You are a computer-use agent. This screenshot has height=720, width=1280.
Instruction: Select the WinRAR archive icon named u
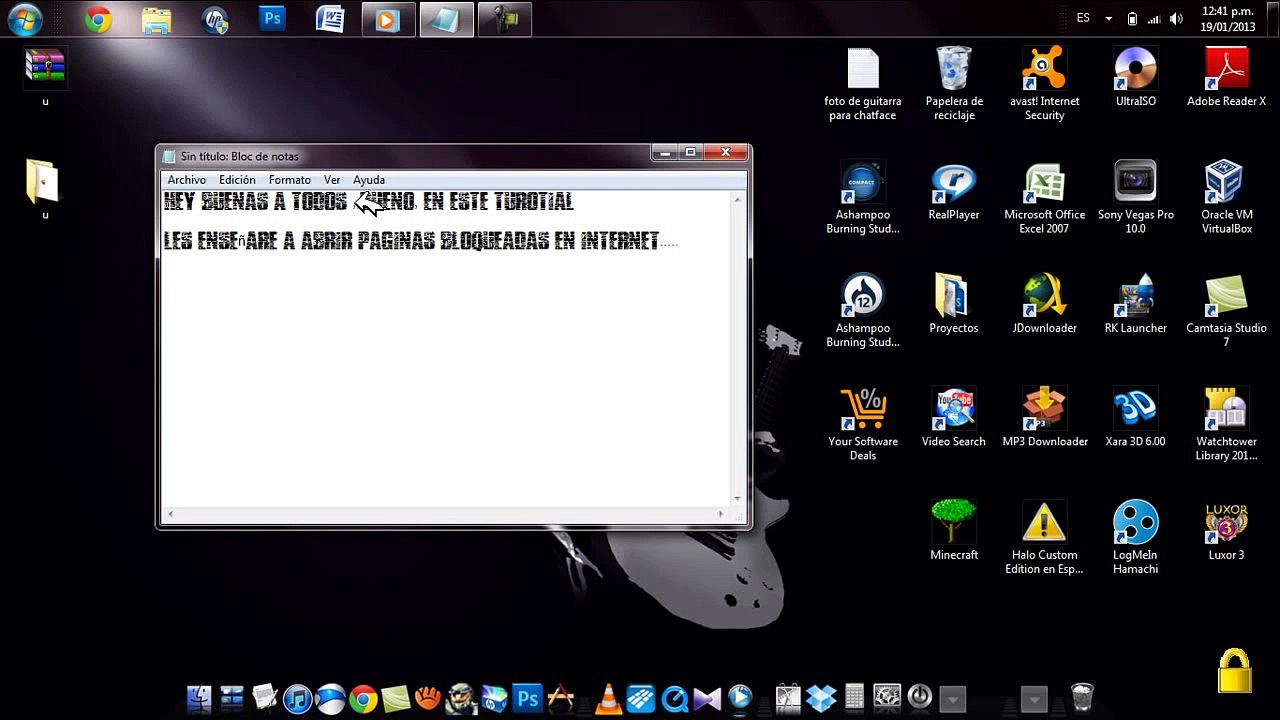click(x=45, y=76)
